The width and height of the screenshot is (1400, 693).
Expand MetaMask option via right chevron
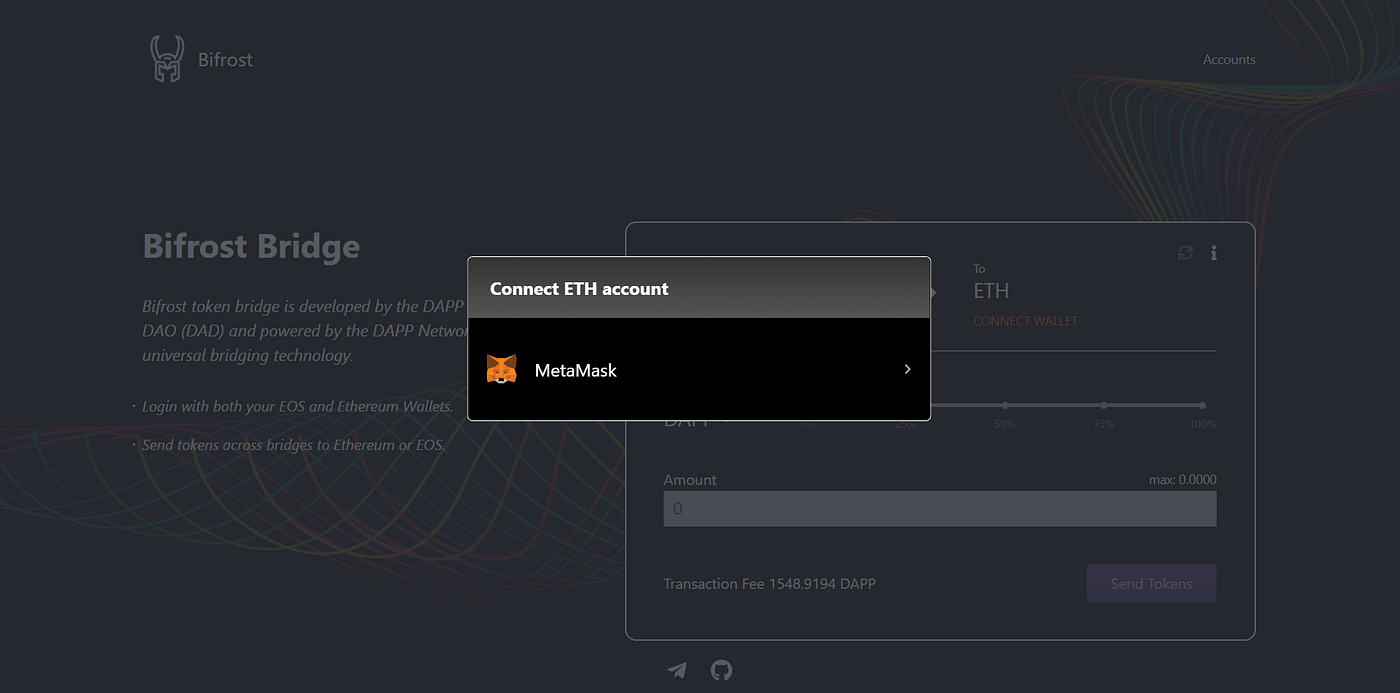[907, 369]
